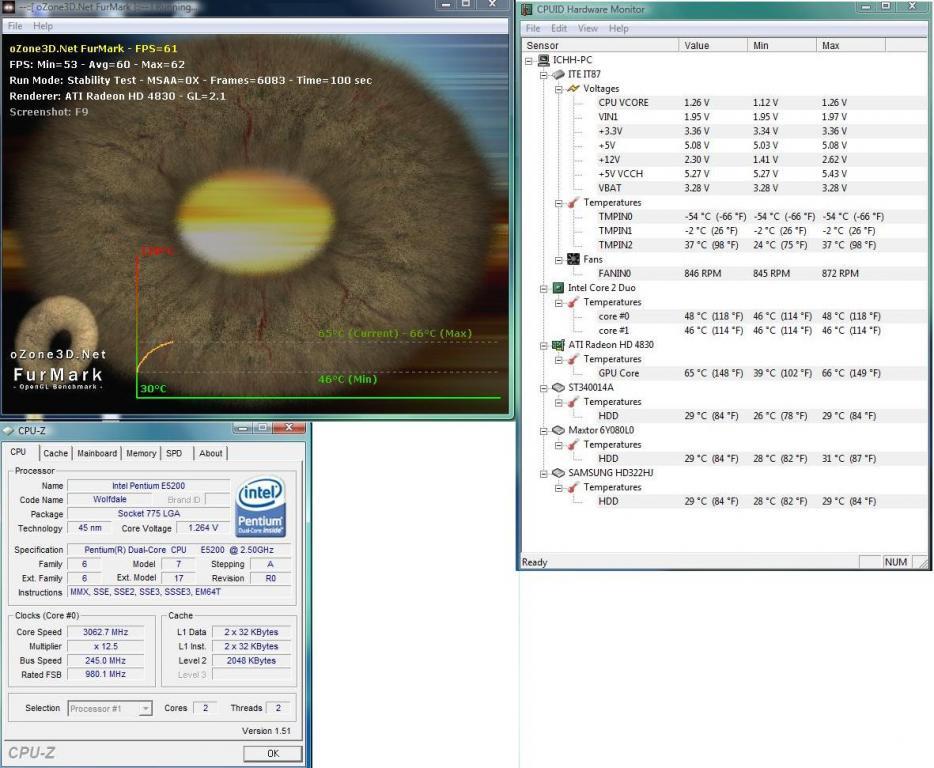Screen dimensions: 934x768
Task: Collapse the ITE IT87 tree node
Action: (544, 75)
